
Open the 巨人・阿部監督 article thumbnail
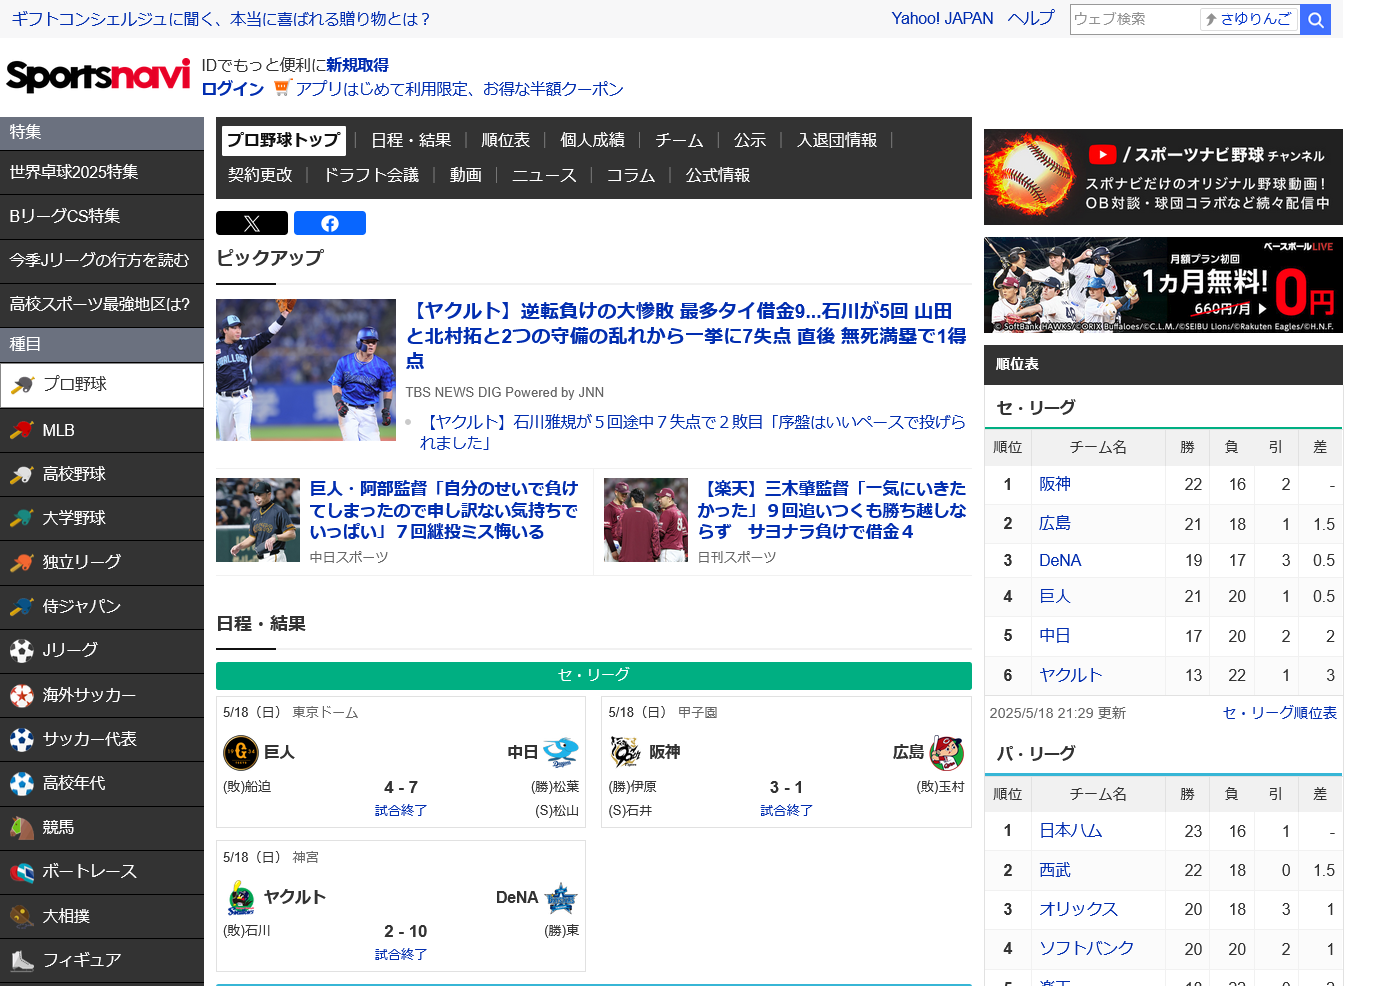(258, 520)
